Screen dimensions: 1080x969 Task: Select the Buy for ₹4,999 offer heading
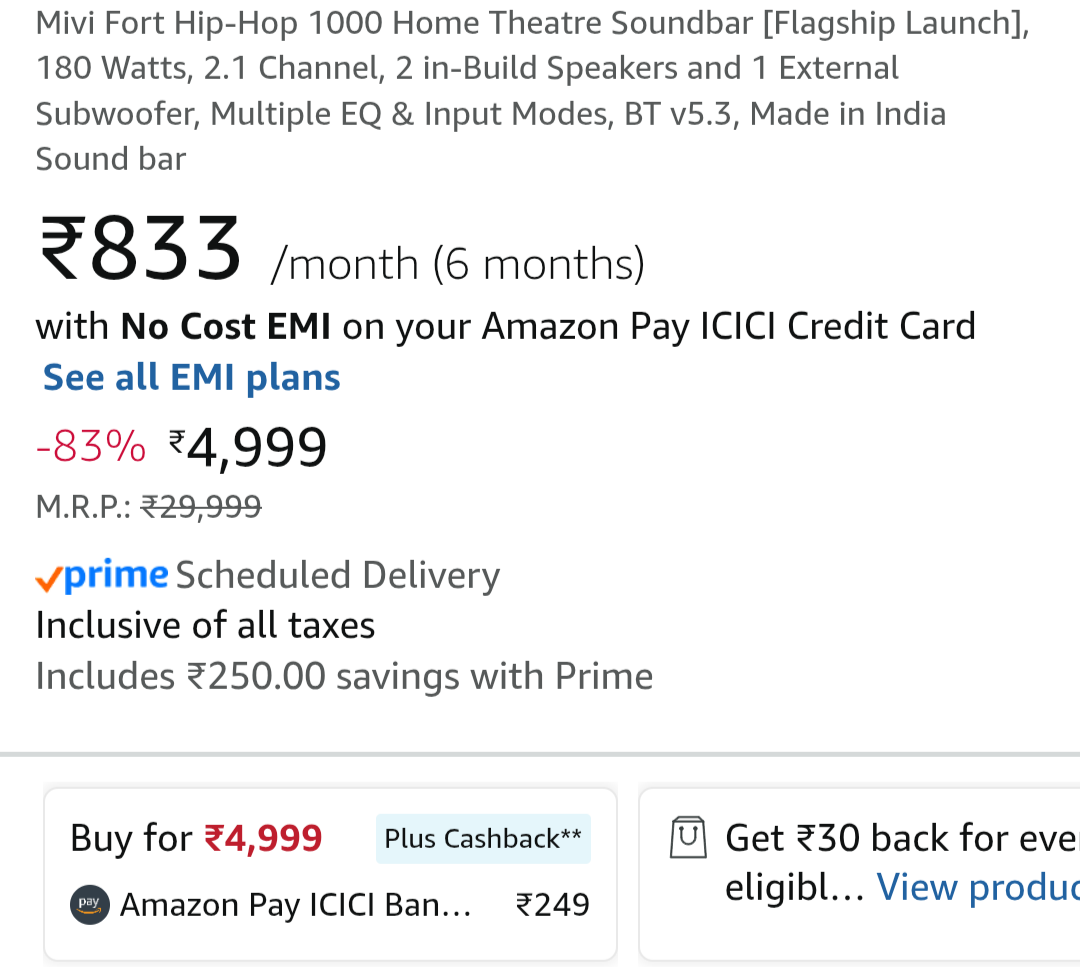tap(196, 838)
